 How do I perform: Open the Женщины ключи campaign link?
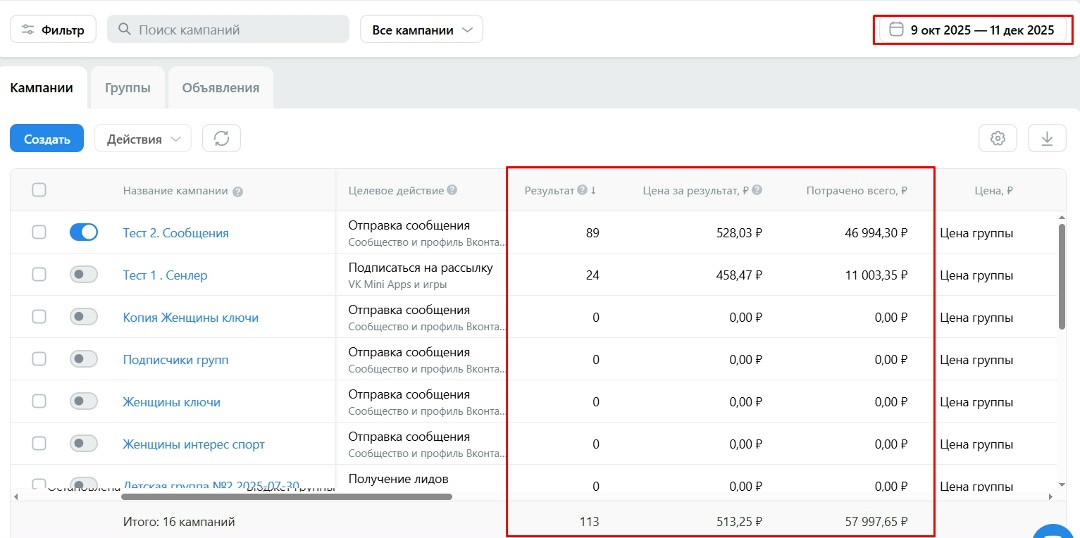(172, 402)
